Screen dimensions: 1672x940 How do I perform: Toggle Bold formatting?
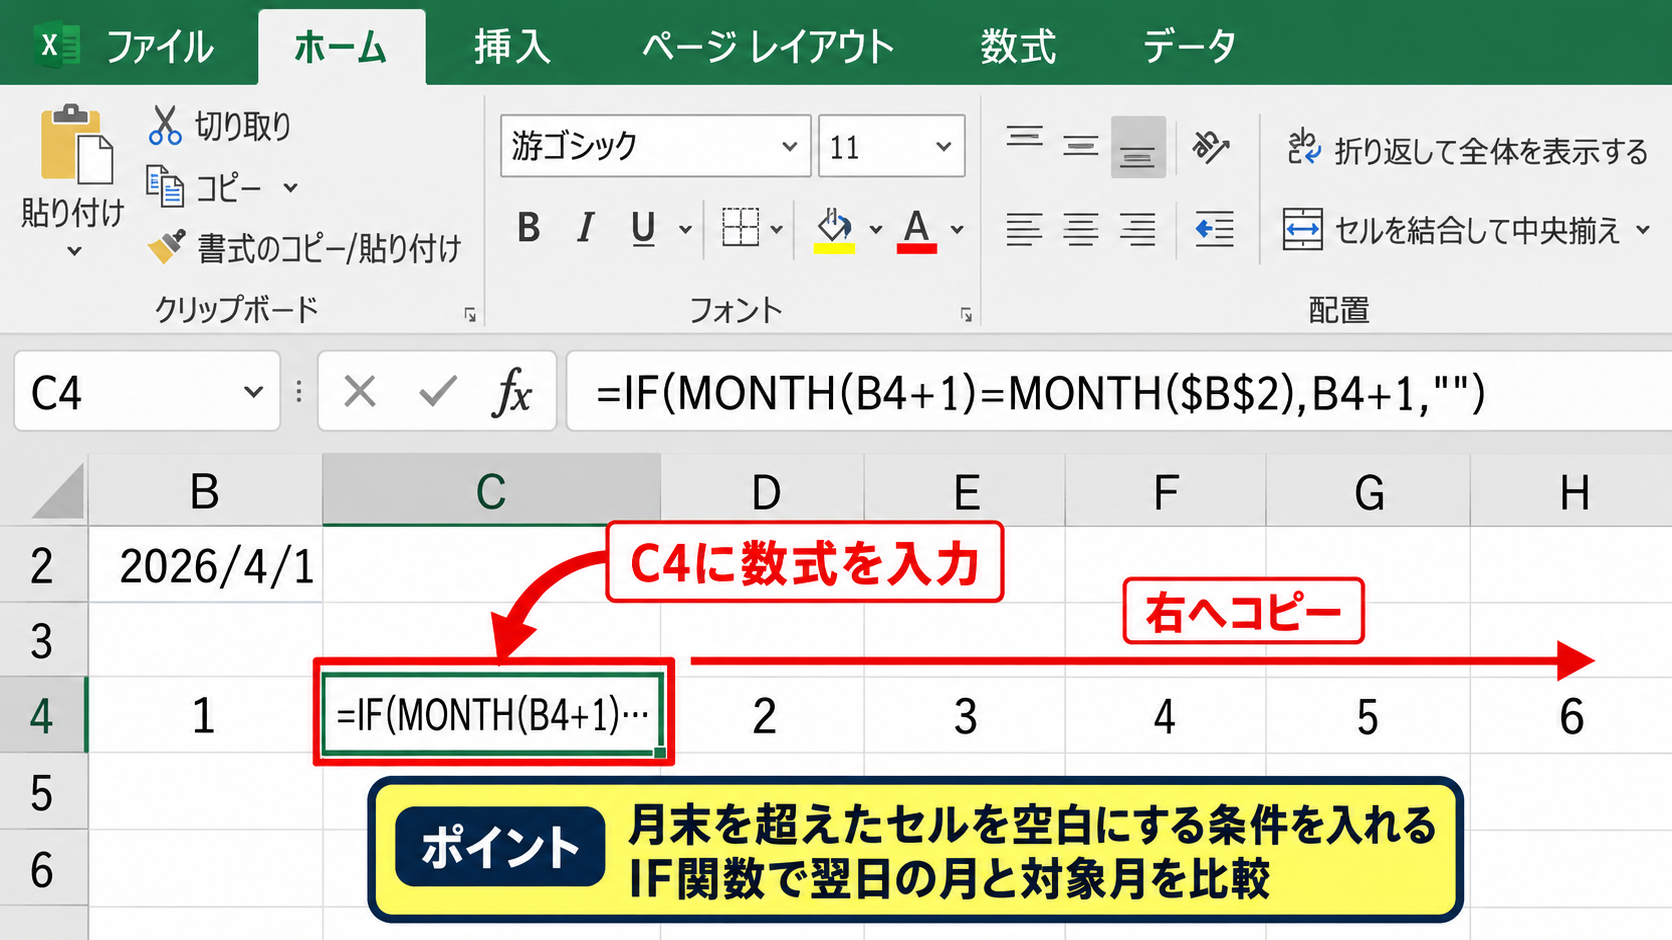click(x=529, y=229)
